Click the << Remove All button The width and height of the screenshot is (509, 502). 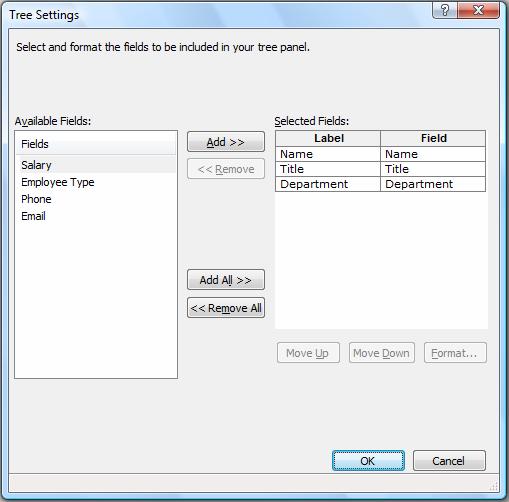(226, 308)
